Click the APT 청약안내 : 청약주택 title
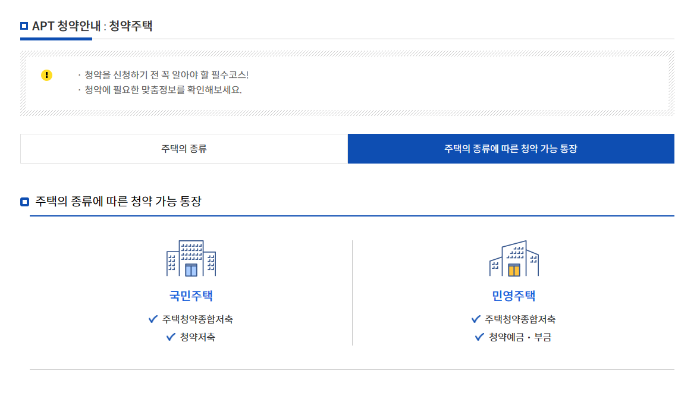This screenshot has width=700, height=396. [92, 26]
